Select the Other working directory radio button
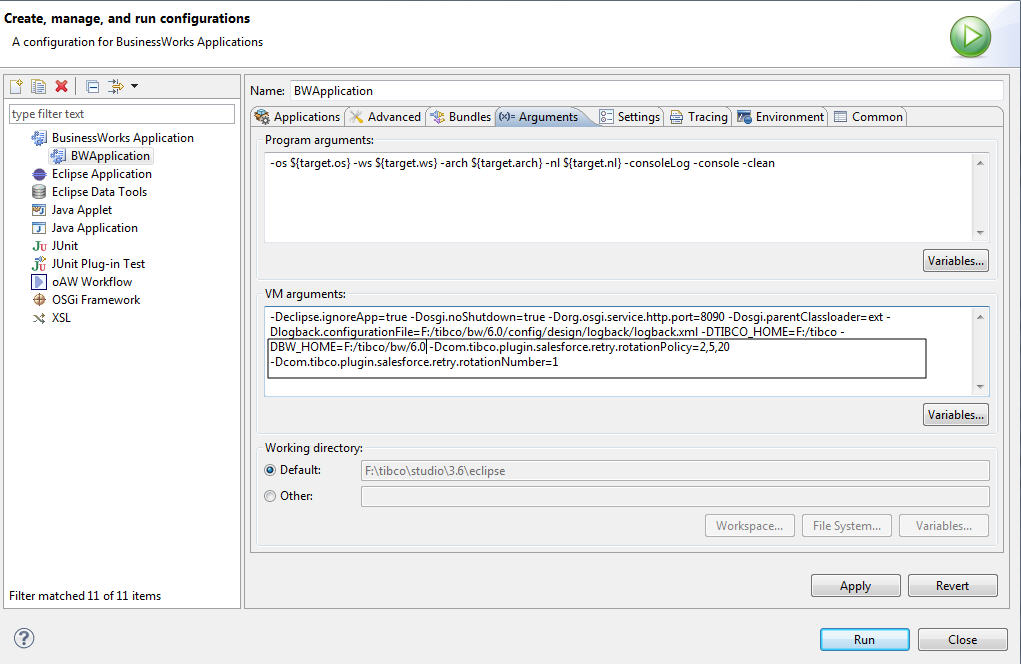Image resolution: width=1021 pixels, height=664 pixels. [x=270, y=496]
